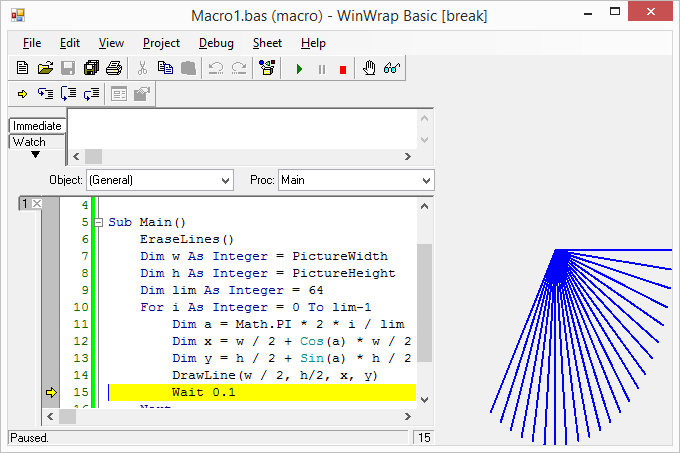680x453 pixels.
Task: Click the WinWrap application icon in title bar
Action: click(18, 16)
